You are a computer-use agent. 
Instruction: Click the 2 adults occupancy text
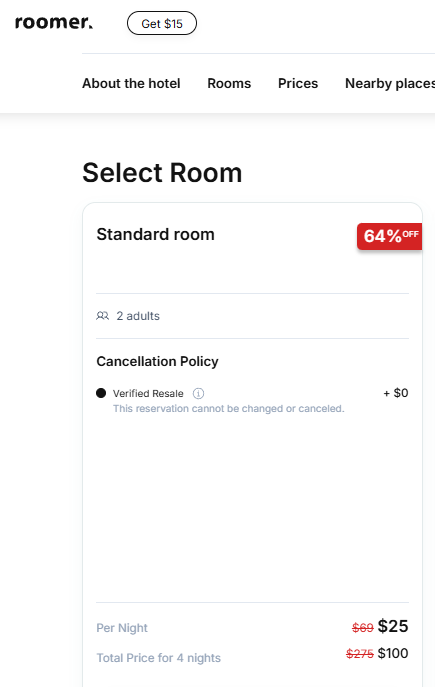(138, 316)
